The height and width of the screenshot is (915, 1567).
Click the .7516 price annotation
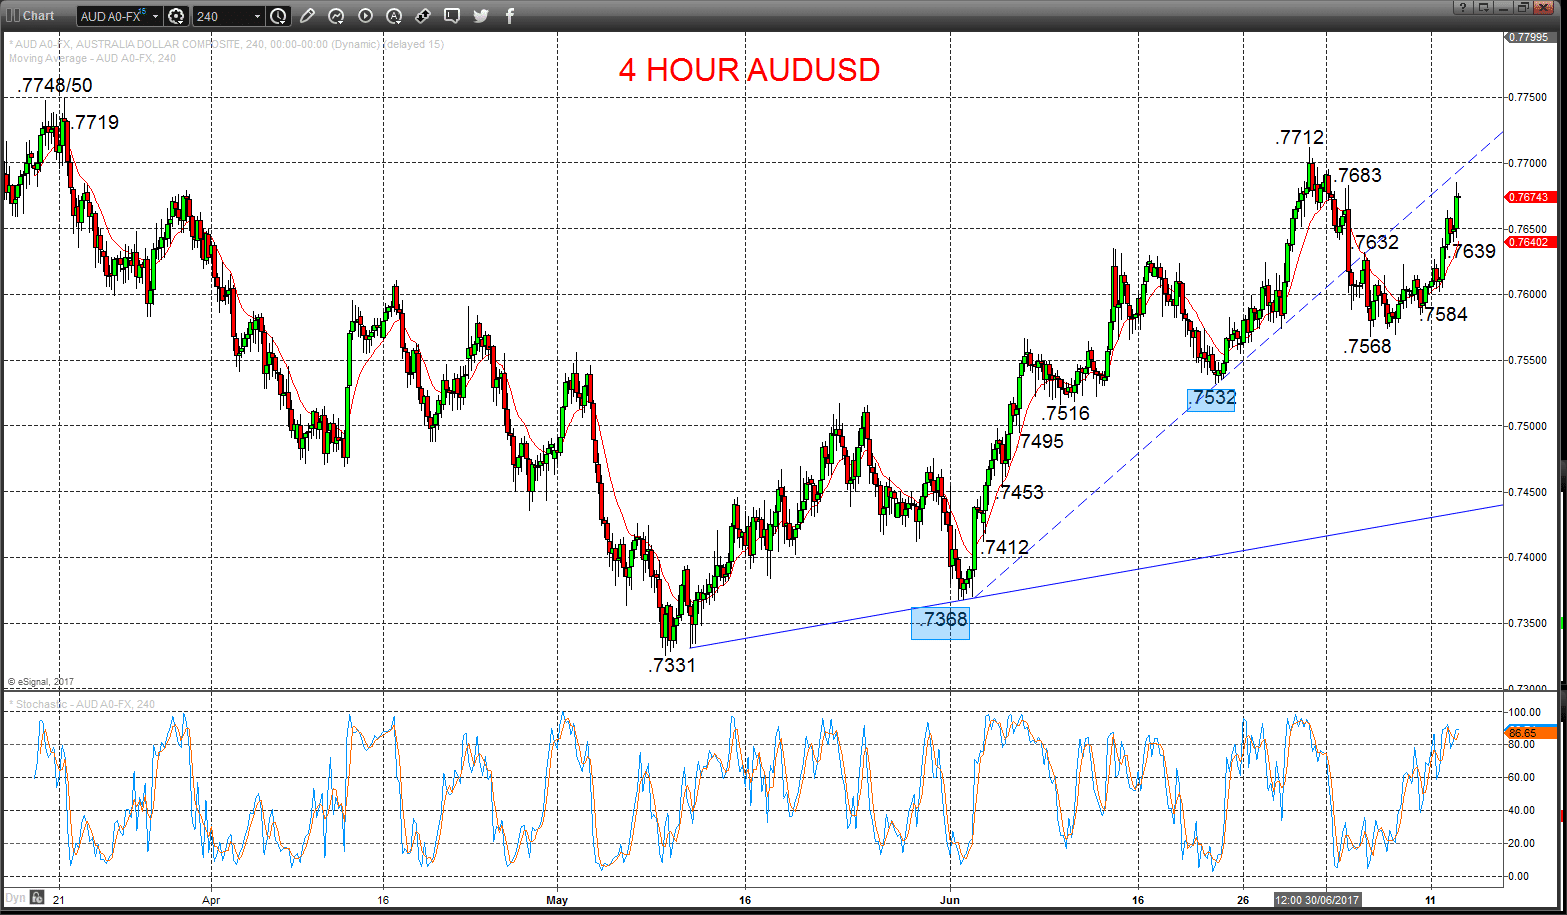(1065, 414)
